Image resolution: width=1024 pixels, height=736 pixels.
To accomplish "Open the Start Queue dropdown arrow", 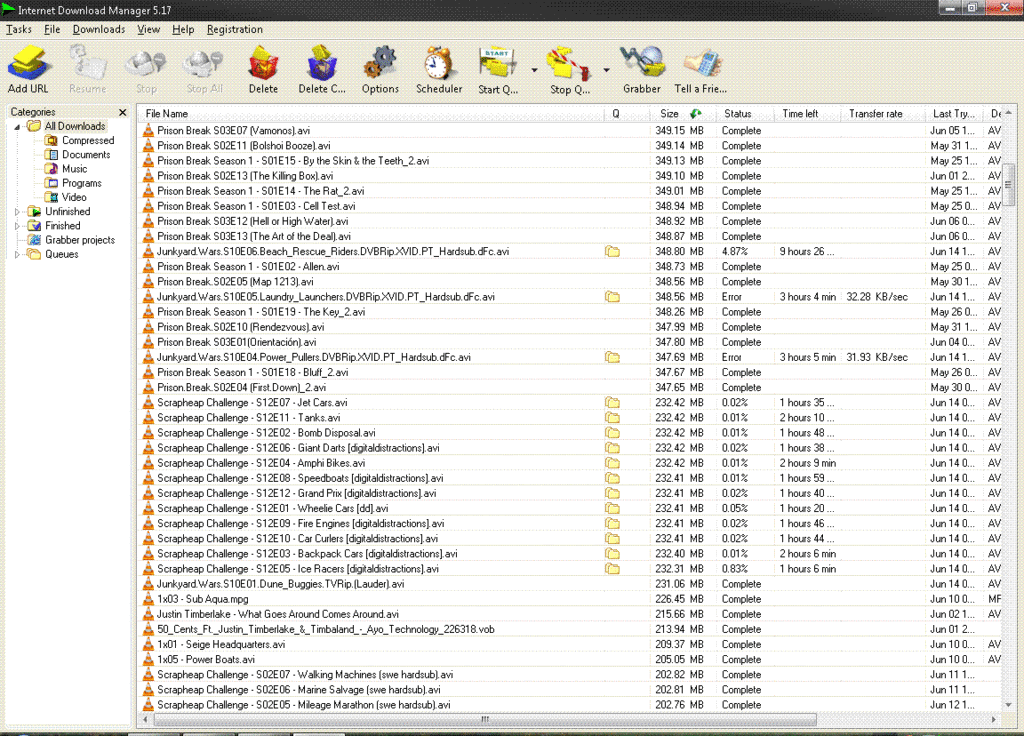I will [534, 70].
